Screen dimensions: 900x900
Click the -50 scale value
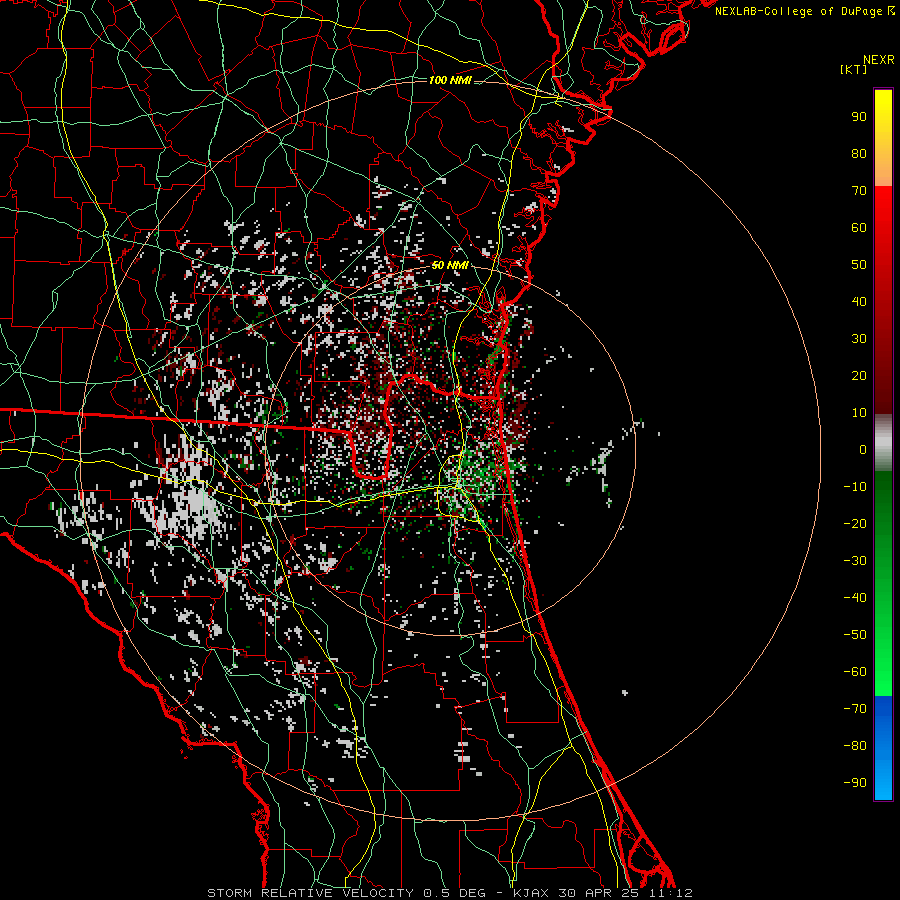tap(855, 635)
